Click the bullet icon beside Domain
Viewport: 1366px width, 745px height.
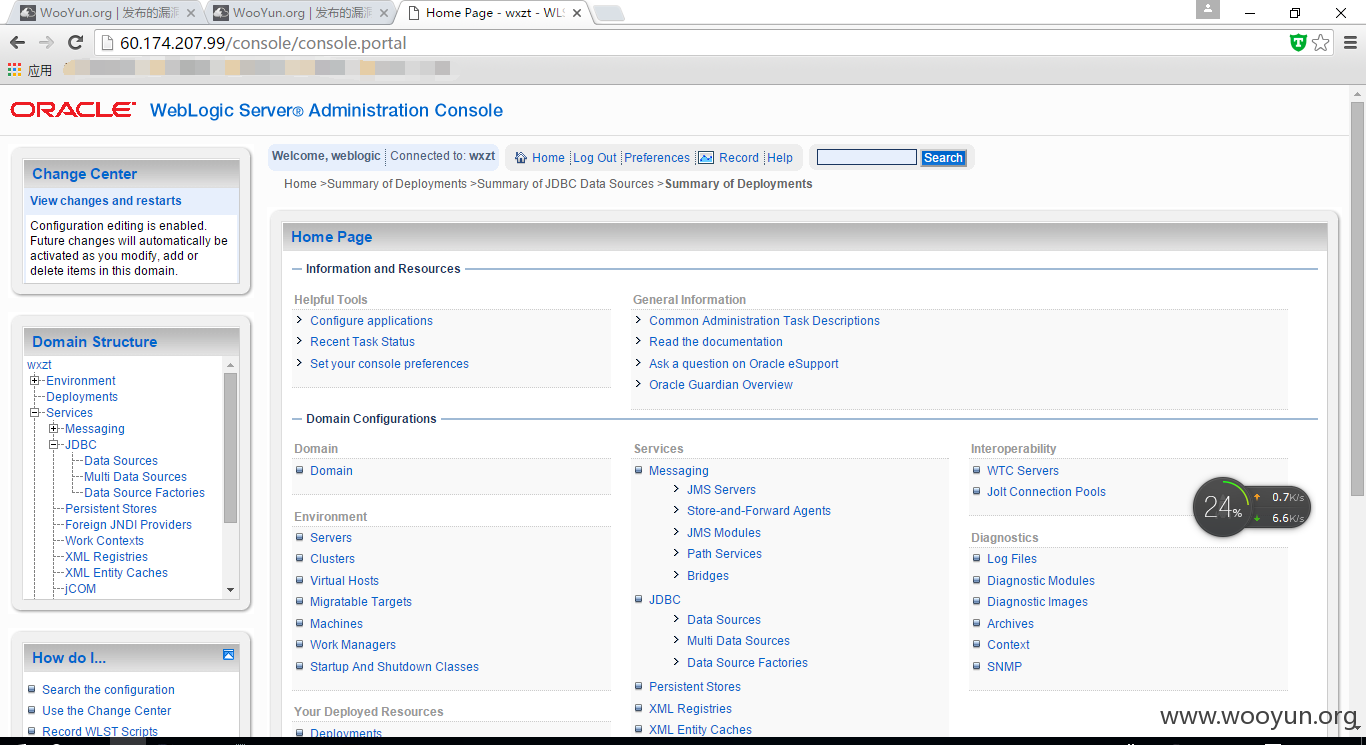(300, 470)
